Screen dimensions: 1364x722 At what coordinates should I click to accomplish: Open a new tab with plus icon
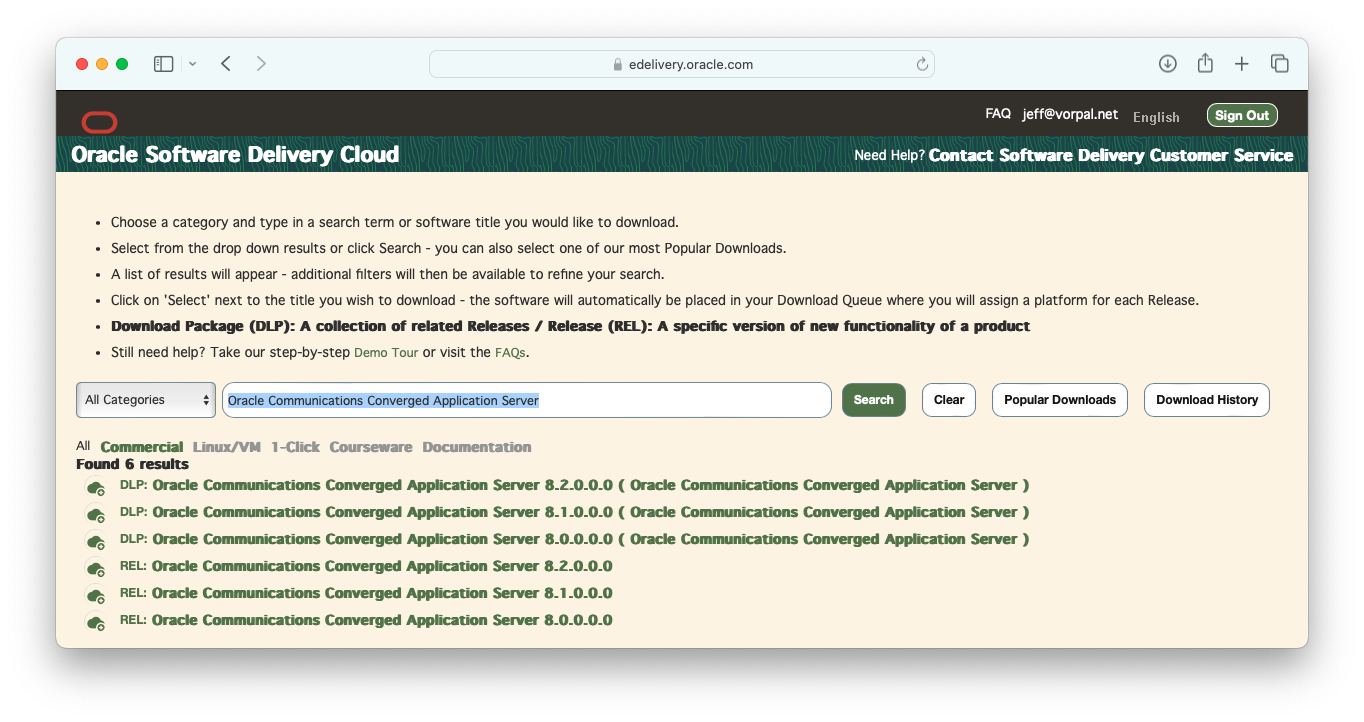point(1241,64)
